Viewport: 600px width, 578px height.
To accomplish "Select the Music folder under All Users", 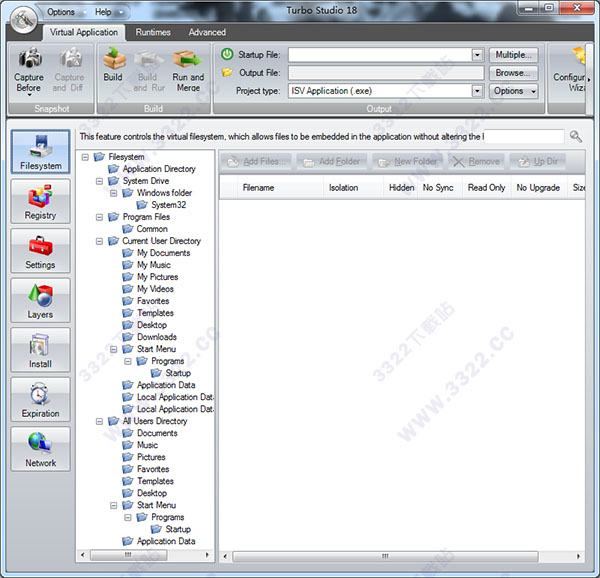I will [x=147, y=445].
